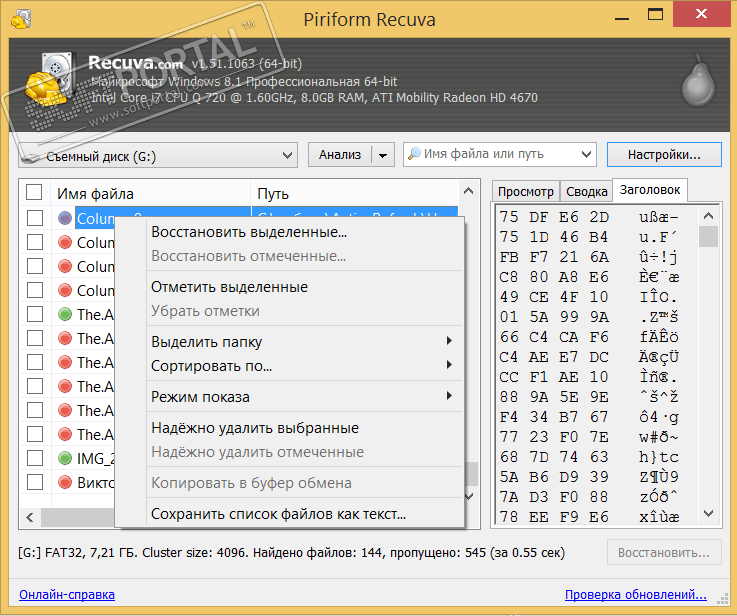Check the box for the IMG_ file row
Viewport: 737px width, 616px height.
pos(35,458)
